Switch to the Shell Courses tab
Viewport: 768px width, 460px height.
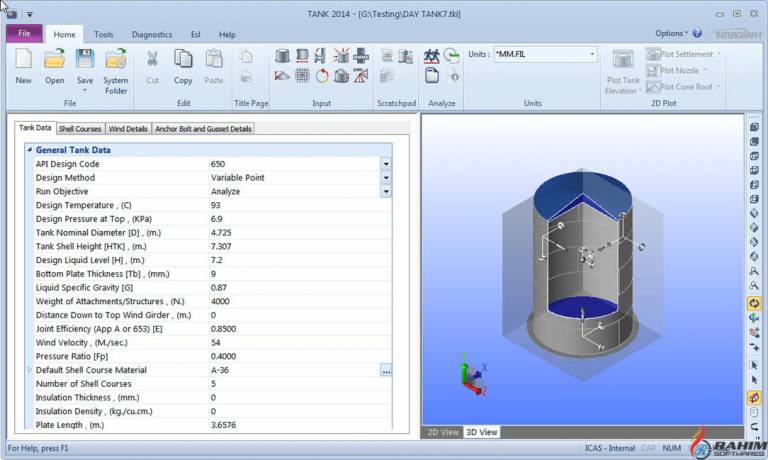pos(80,129)
